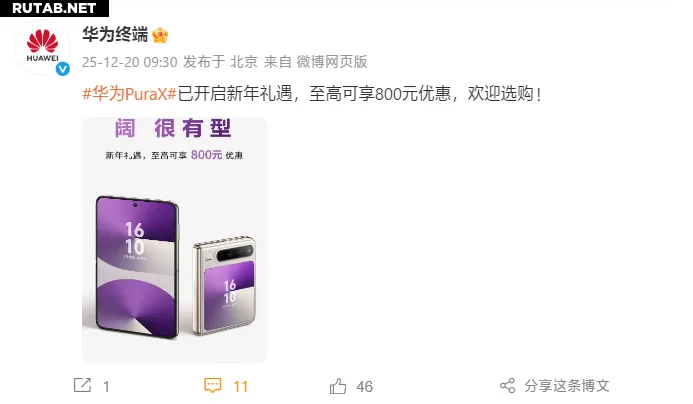Click the unfolded purple phone in image
The image size is (693, 404).
137,267
